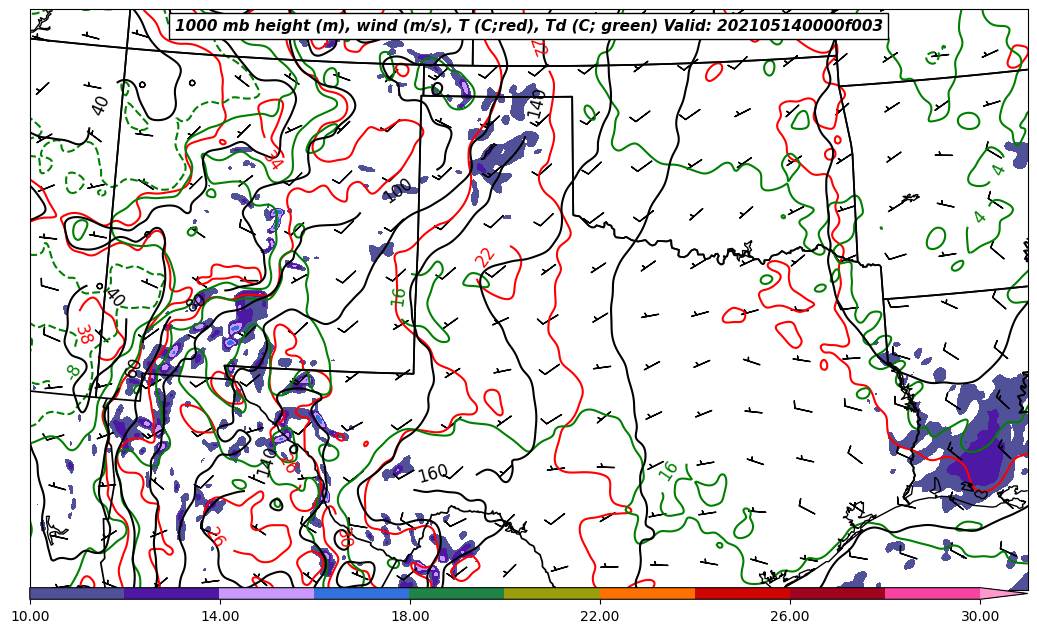Select the green 18–20 colorbar segment
This screenshot has width=1037, height=633.
click(456, 593)
